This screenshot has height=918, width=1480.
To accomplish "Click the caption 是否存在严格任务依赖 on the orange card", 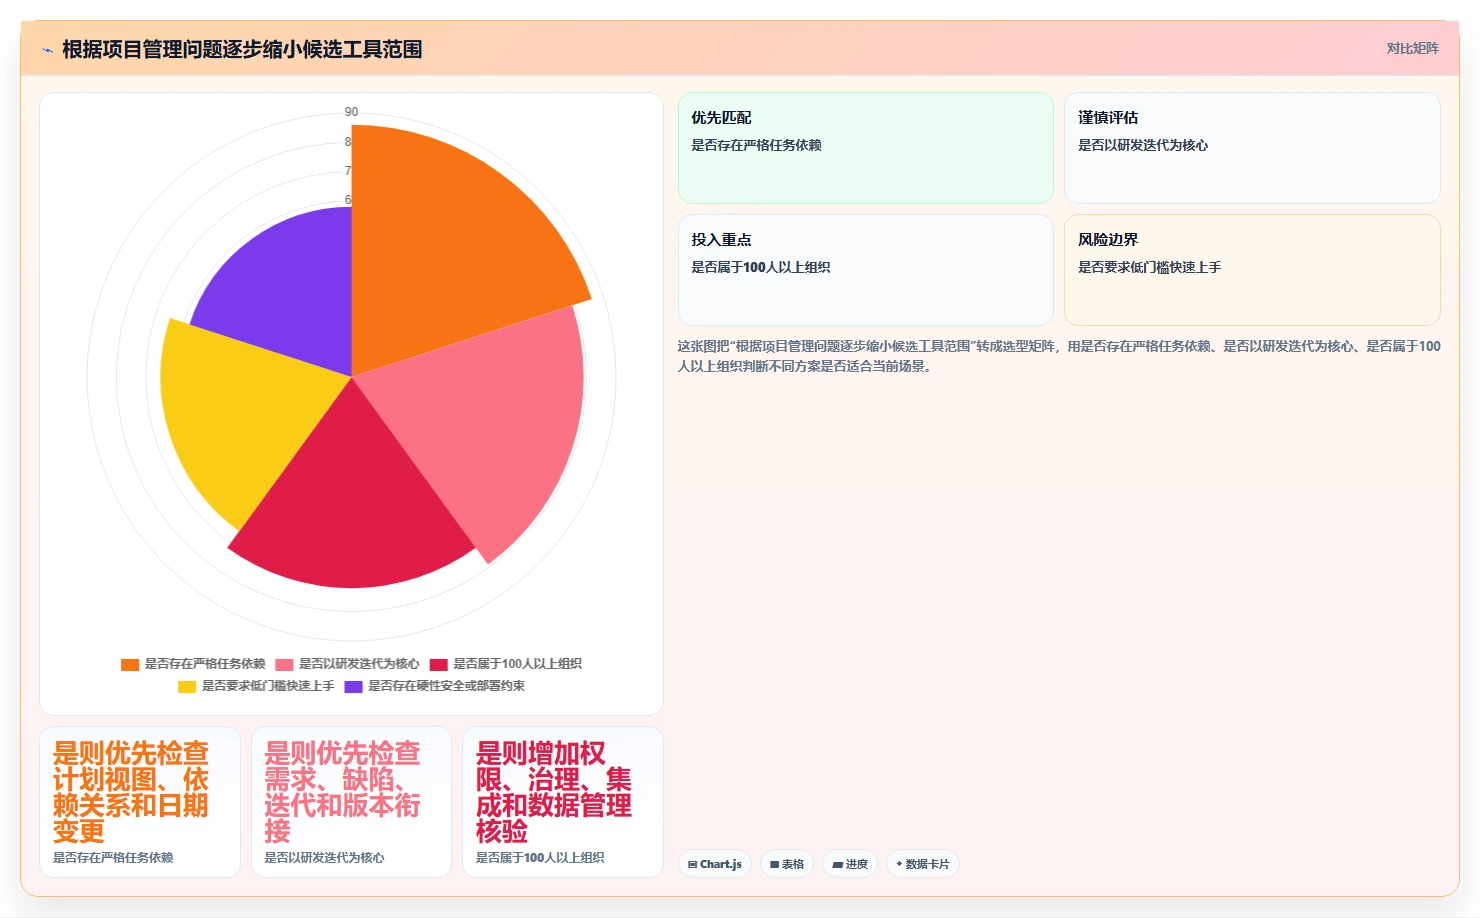I will (113, 858).
